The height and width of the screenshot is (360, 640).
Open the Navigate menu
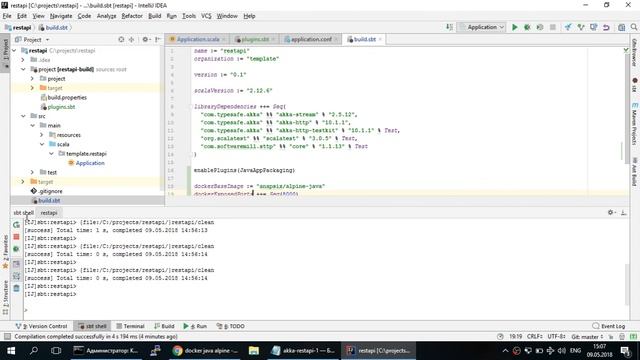point(61,16)
